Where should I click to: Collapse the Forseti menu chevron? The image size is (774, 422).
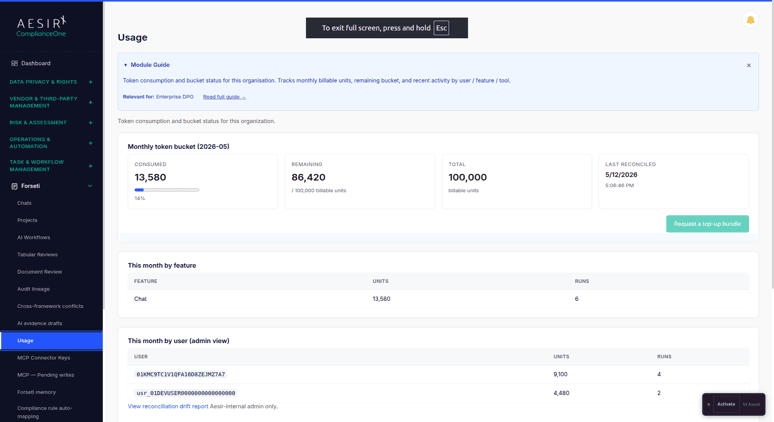coord(90,186)
